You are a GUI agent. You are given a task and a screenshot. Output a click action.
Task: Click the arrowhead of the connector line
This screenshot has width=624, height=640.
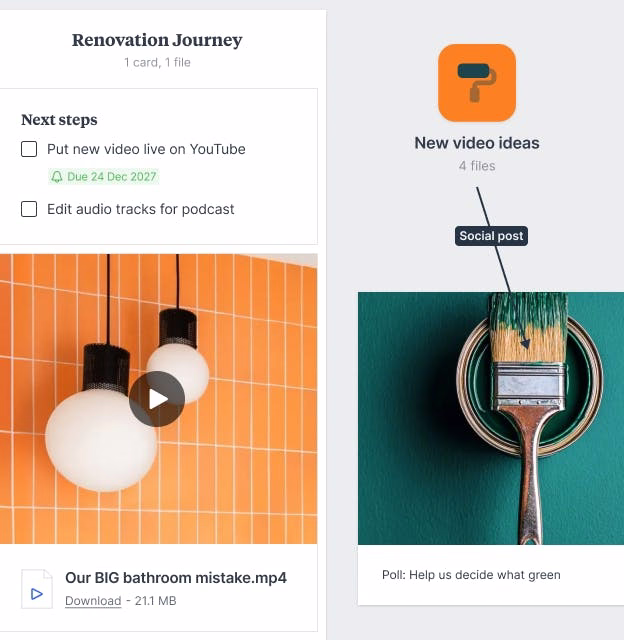point(524,343)
